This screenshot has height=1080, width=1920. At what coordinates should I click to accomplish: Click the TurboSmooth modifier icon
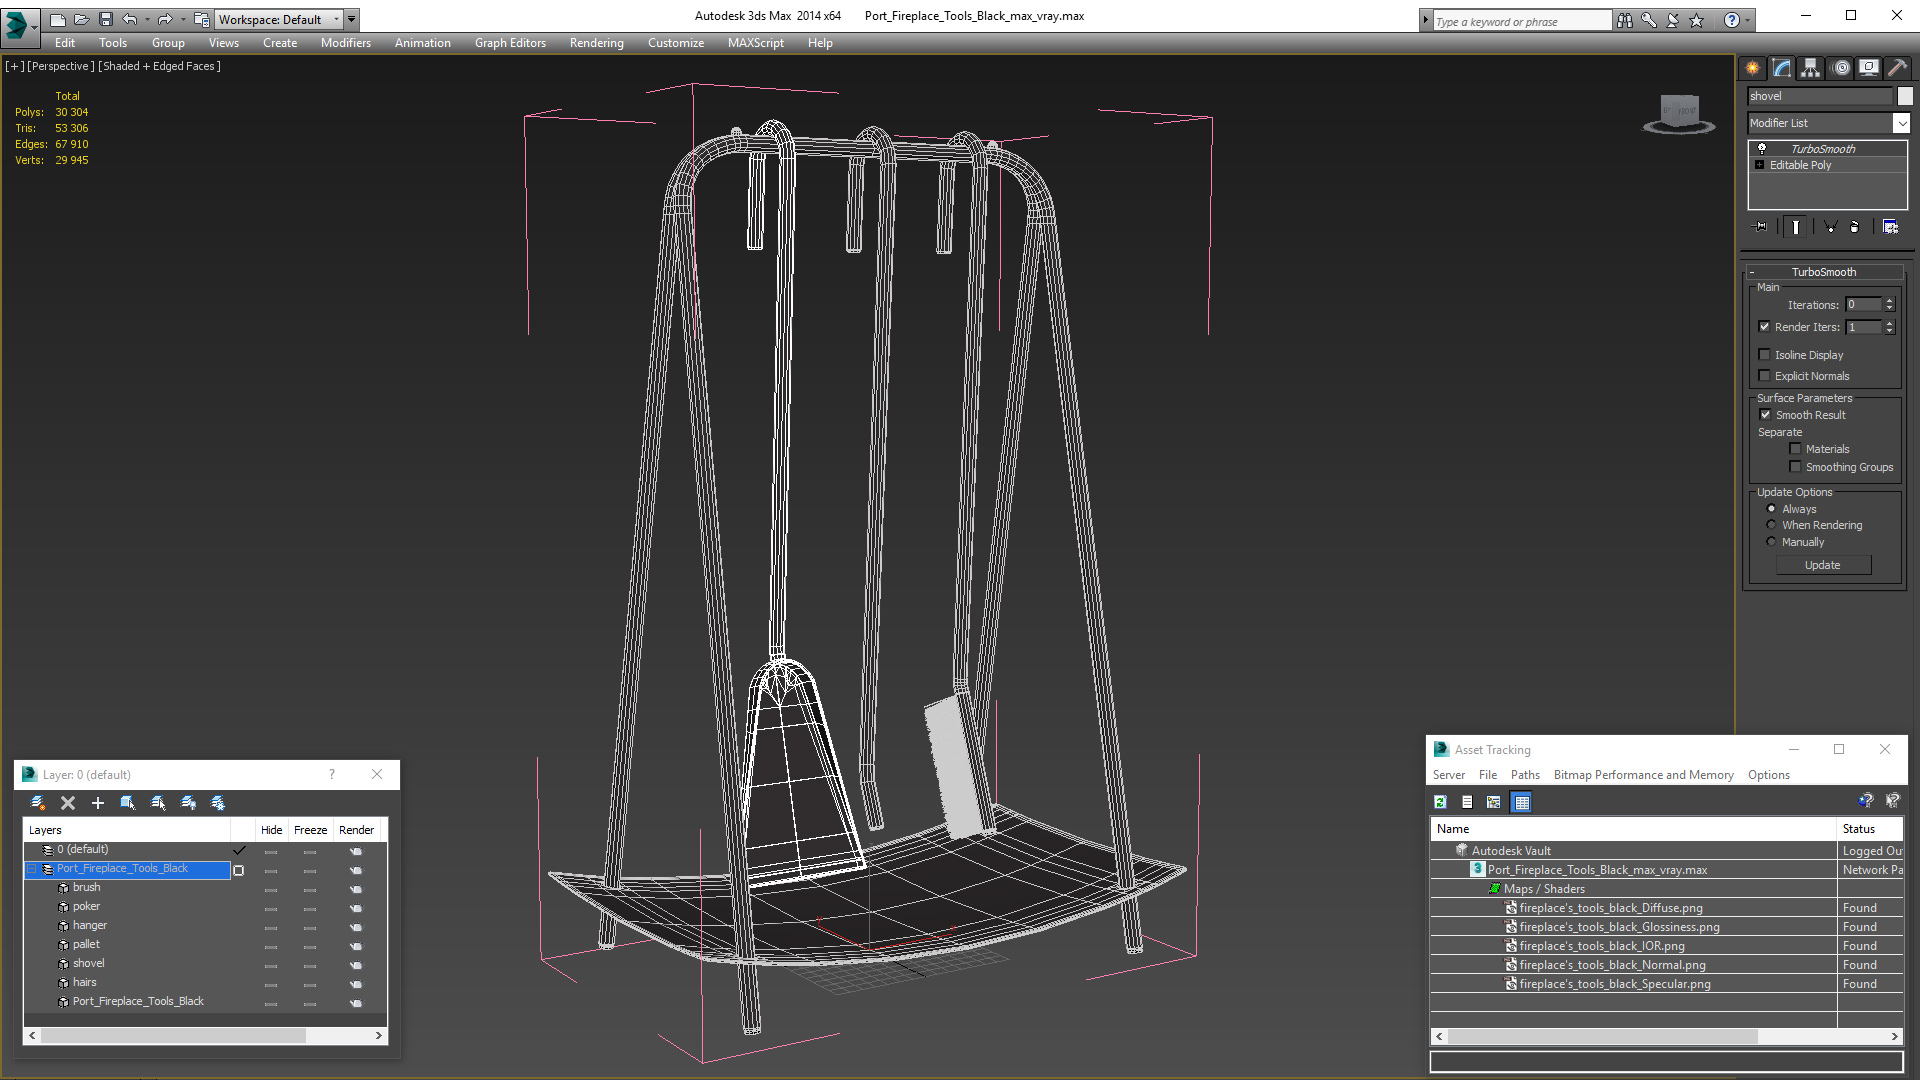tap(1760, 148)
